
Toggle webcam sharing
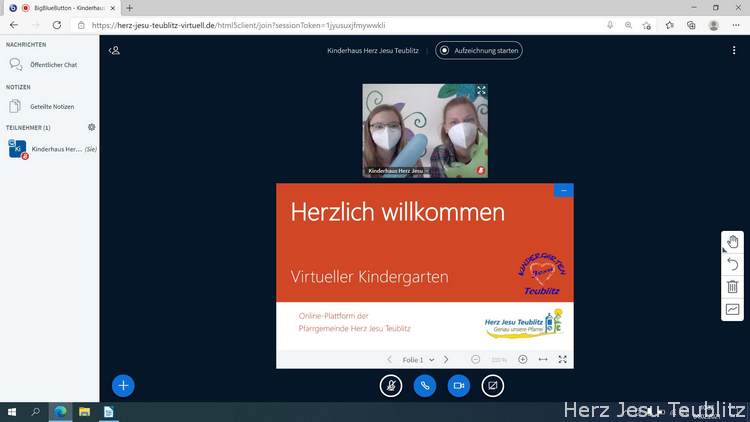pyautogui.click(x=459, y=385)
